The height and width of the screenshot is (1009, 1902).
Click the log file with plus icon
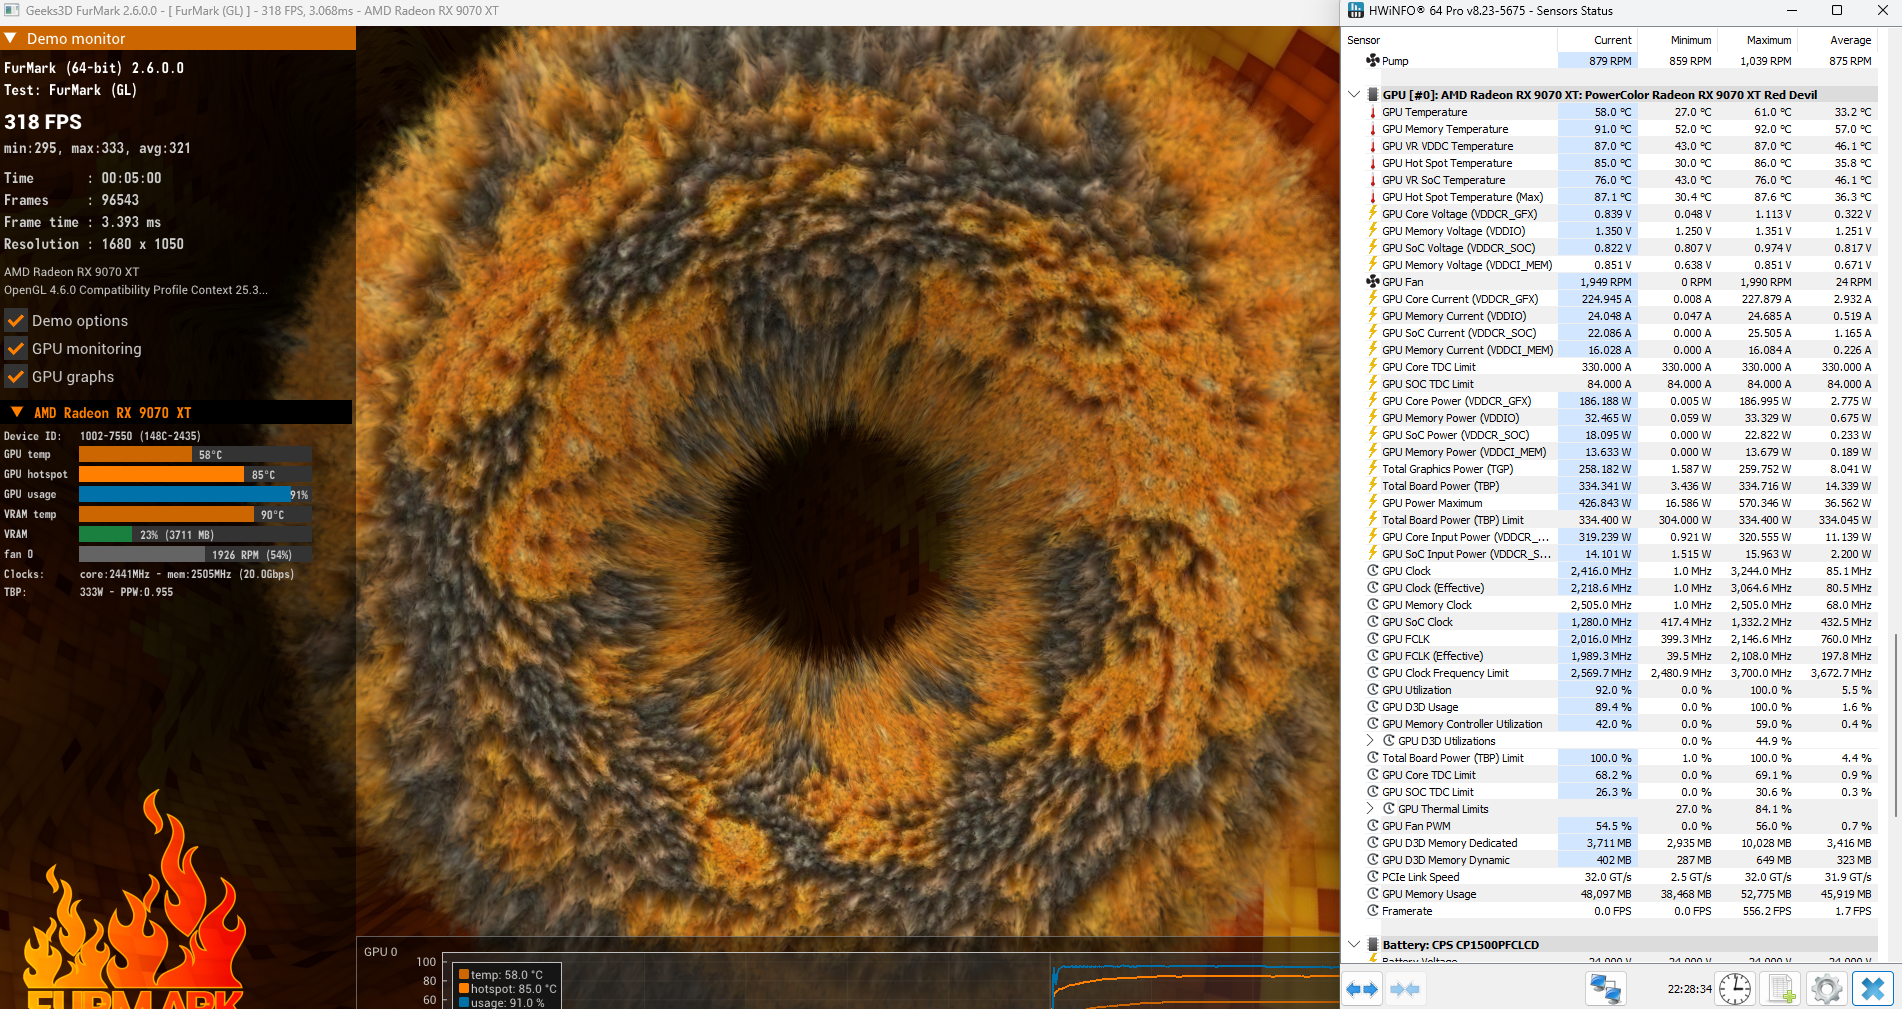tap(1781, 989)
